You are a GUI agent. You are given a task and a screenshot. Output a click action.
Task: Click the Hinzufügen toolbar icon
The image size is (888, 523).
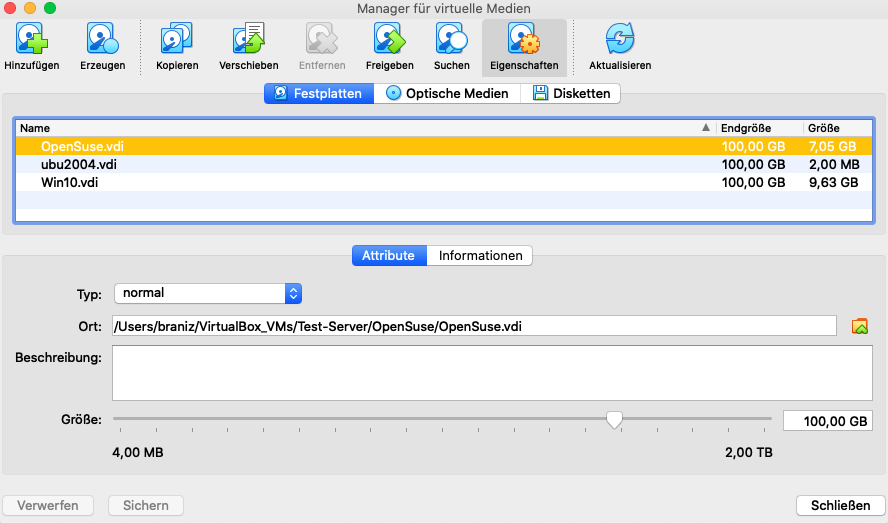click(32, 40)
